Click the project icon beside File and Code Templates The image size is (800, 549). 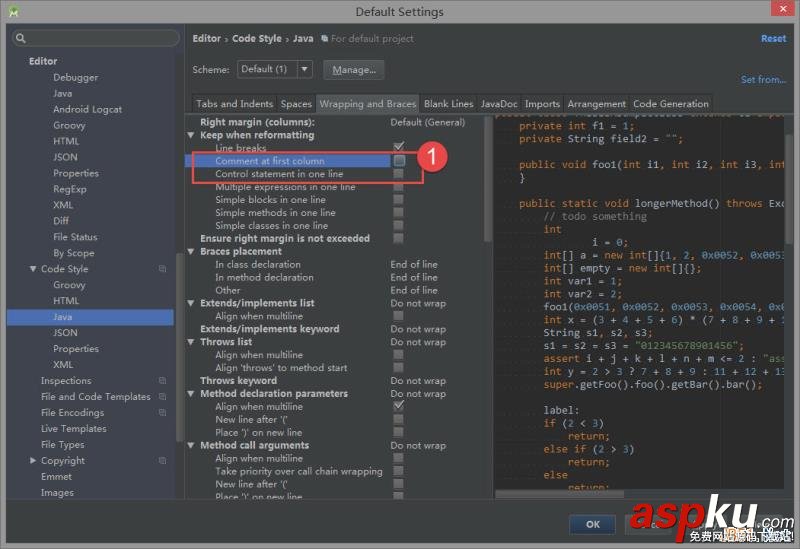point(162,396)
